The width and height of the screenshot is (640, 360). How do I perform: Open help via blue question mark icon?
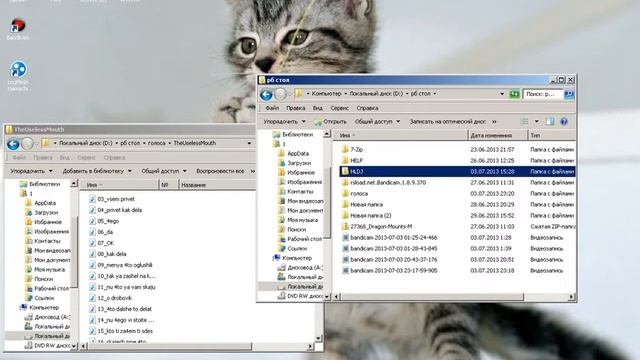coord(564,122)
